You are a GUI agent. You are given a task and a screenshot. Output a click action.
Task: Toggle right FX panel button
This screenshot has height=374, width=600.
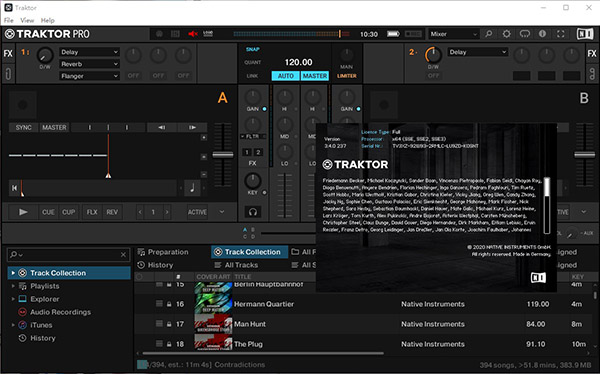[592, 53]
